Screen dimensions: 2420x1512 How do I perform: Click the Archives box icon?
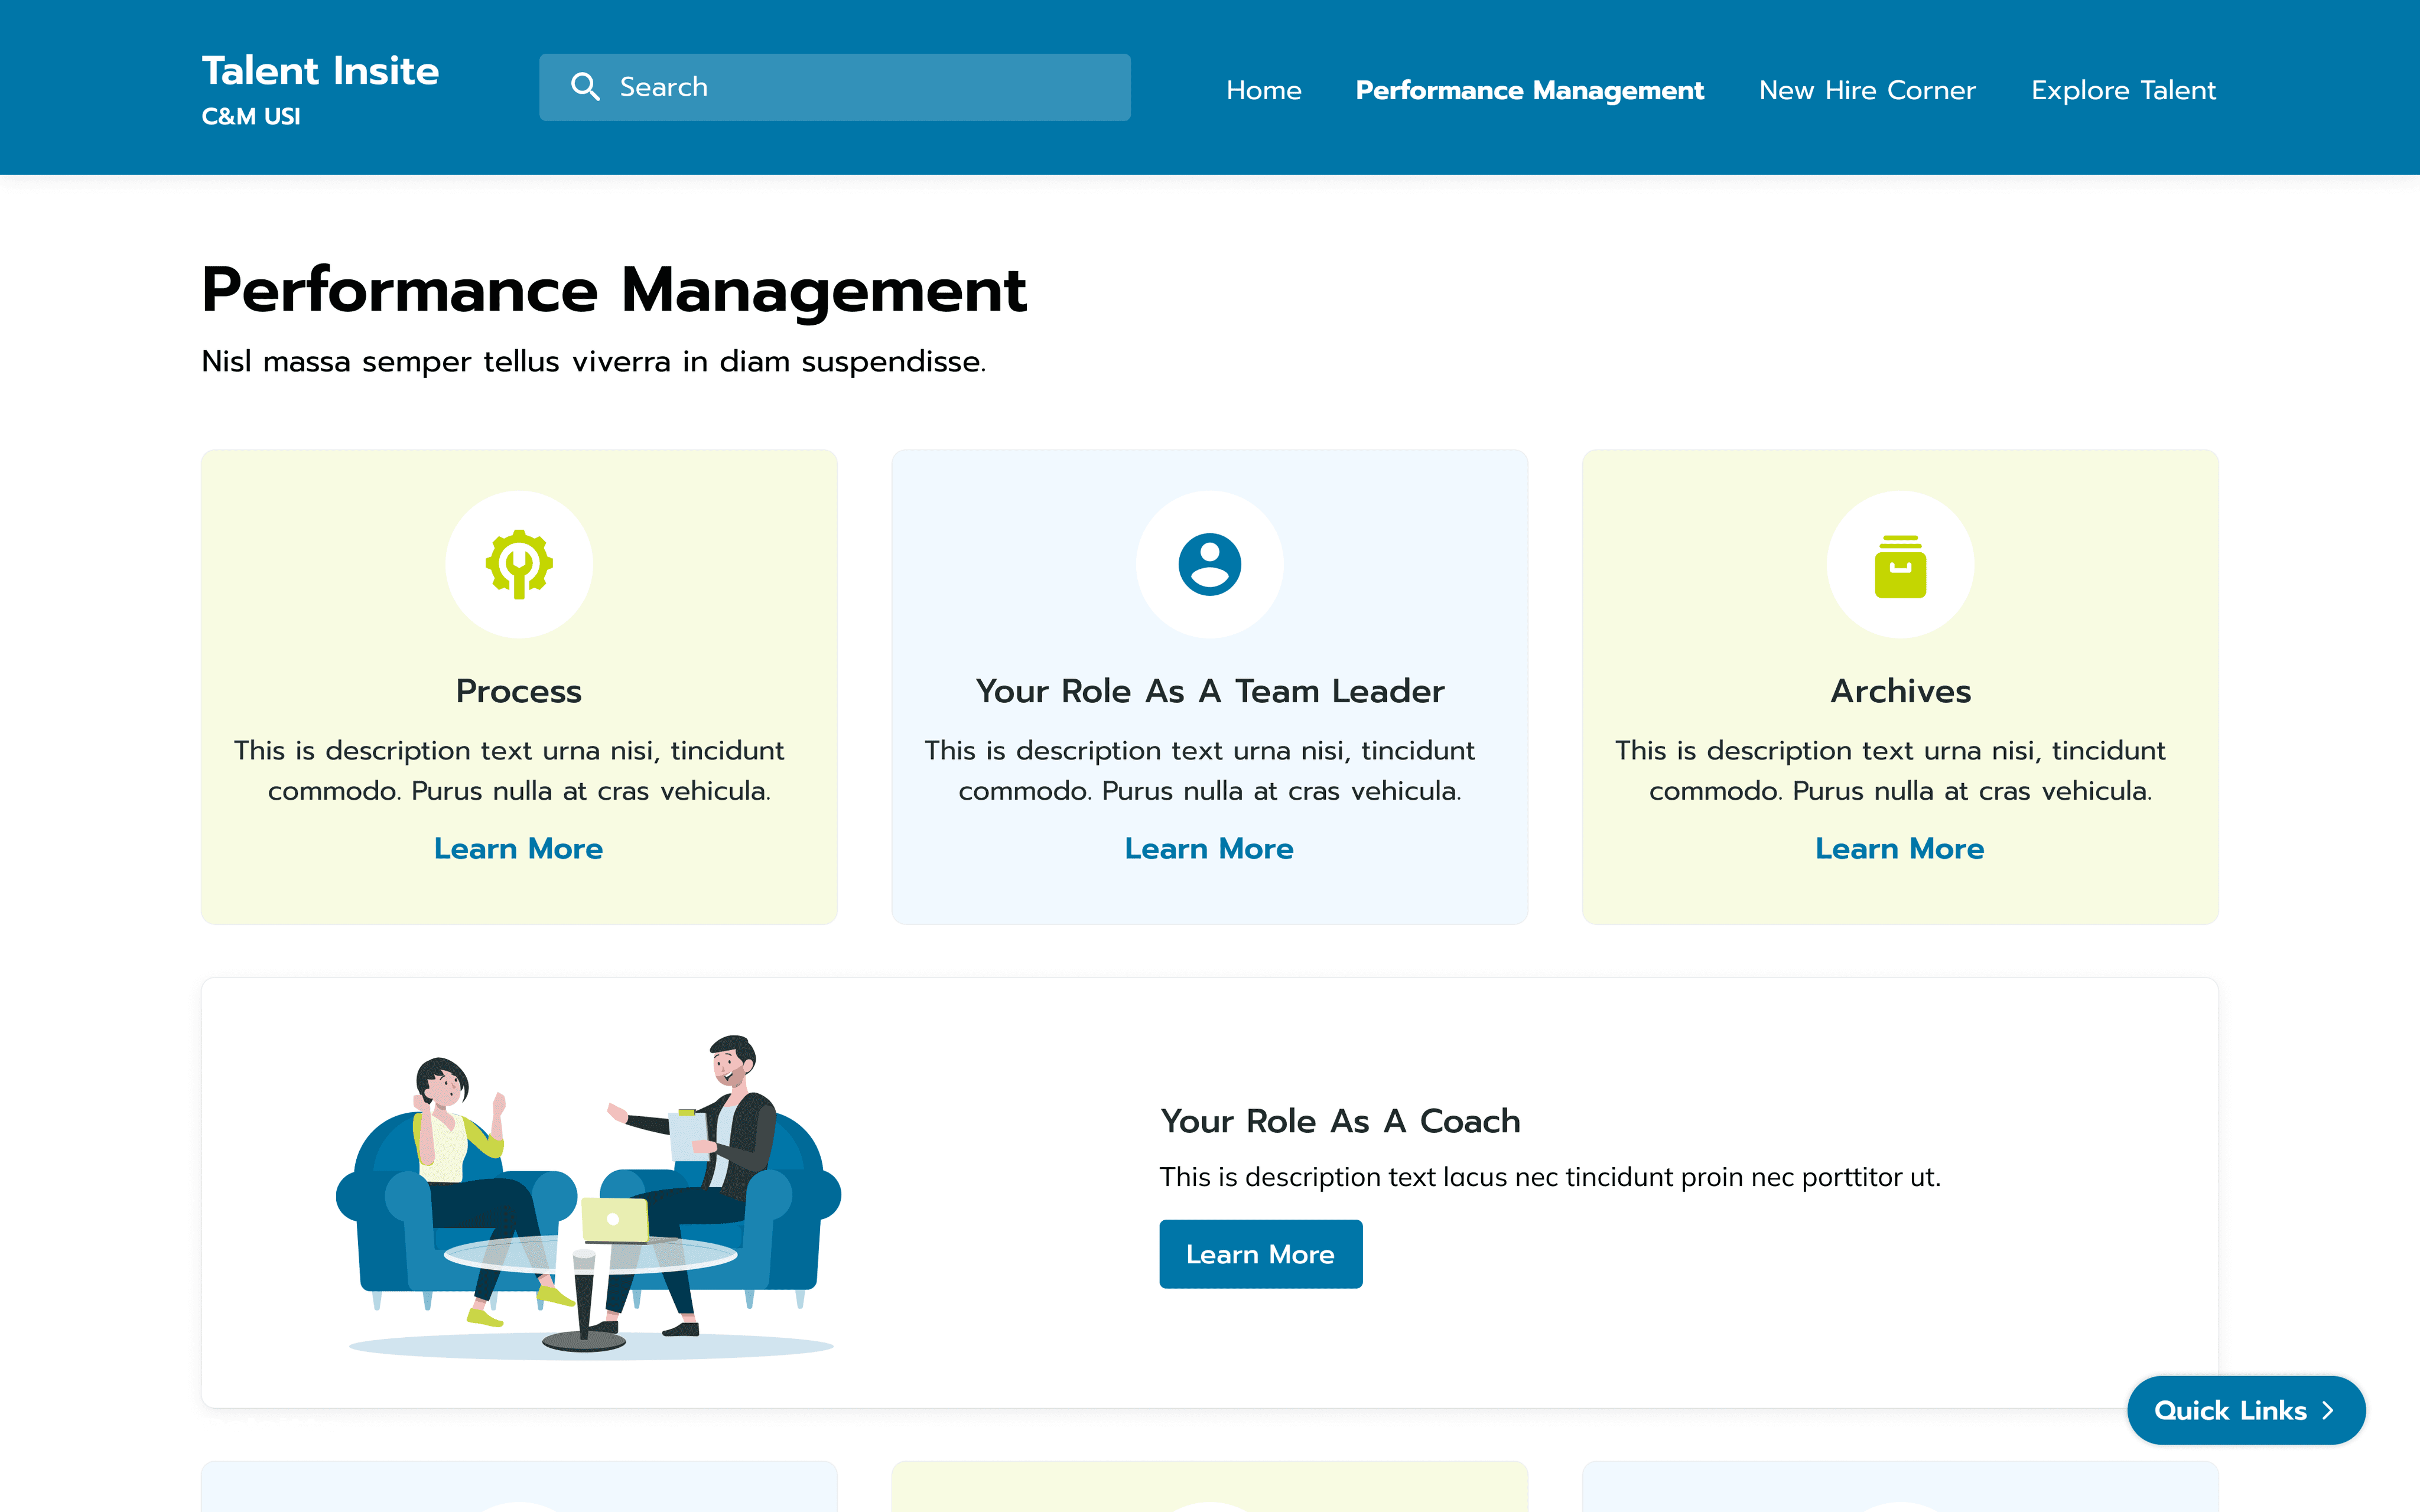1900,566
